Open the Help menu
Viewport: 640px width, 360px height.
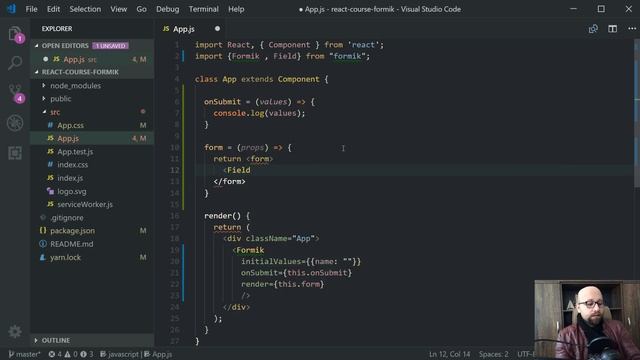(236, 9)
